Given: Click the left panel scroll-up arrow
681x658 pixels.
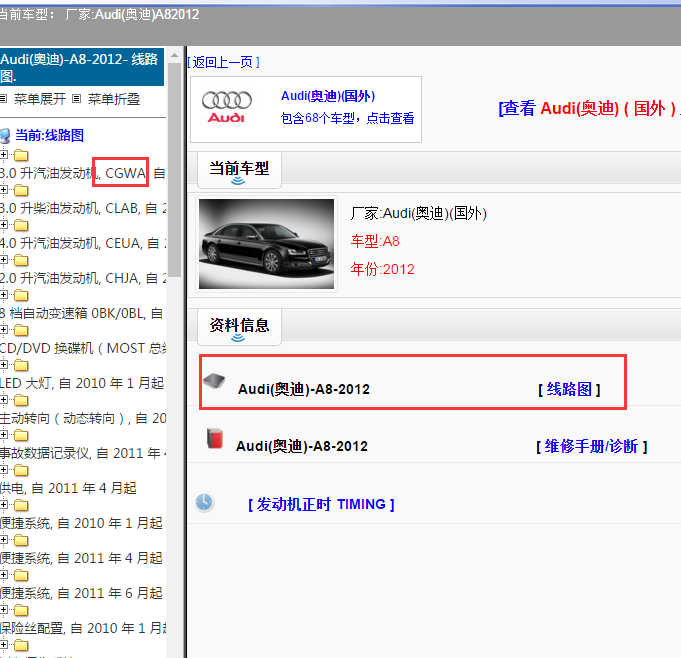Looking at the screenshot, I should [175, 55].
